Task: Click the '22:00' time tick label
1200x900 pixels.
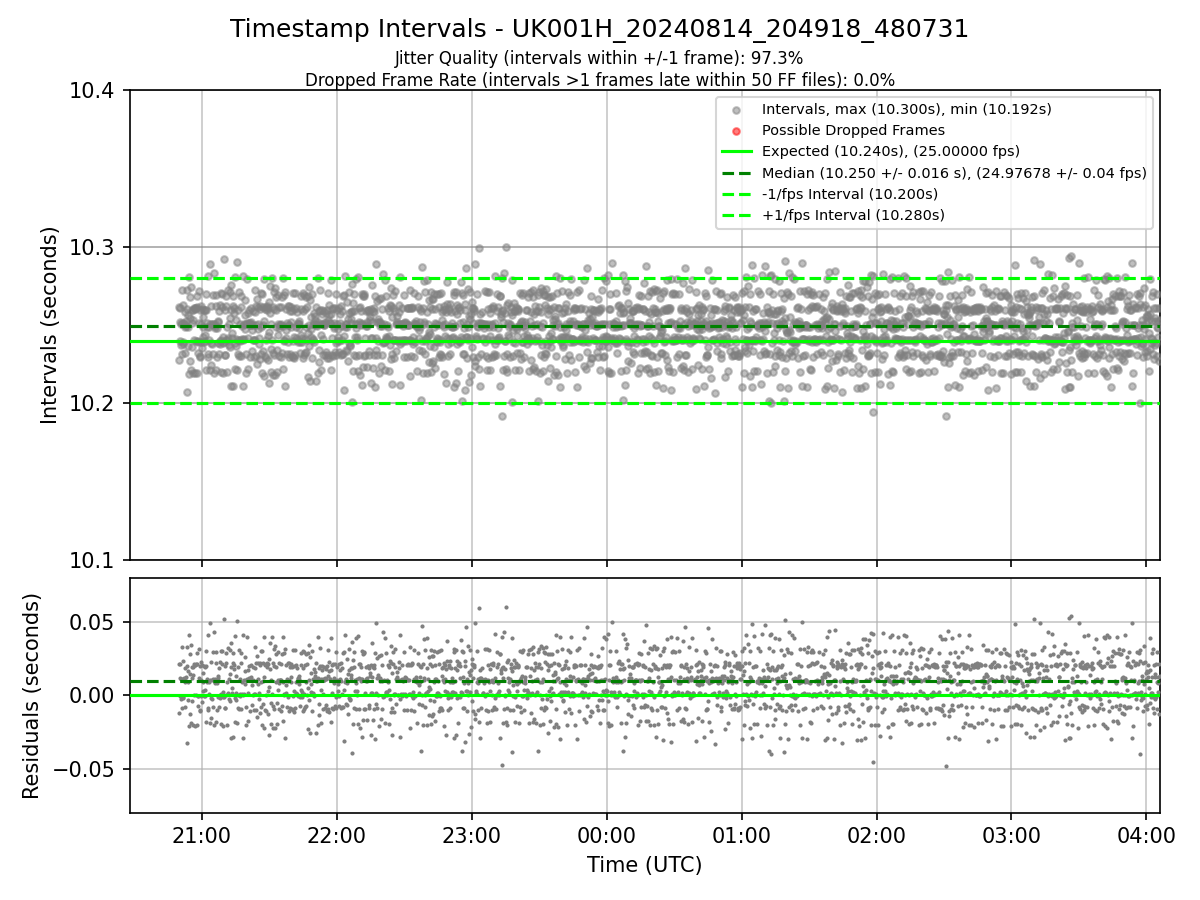Action: [337, 835]
